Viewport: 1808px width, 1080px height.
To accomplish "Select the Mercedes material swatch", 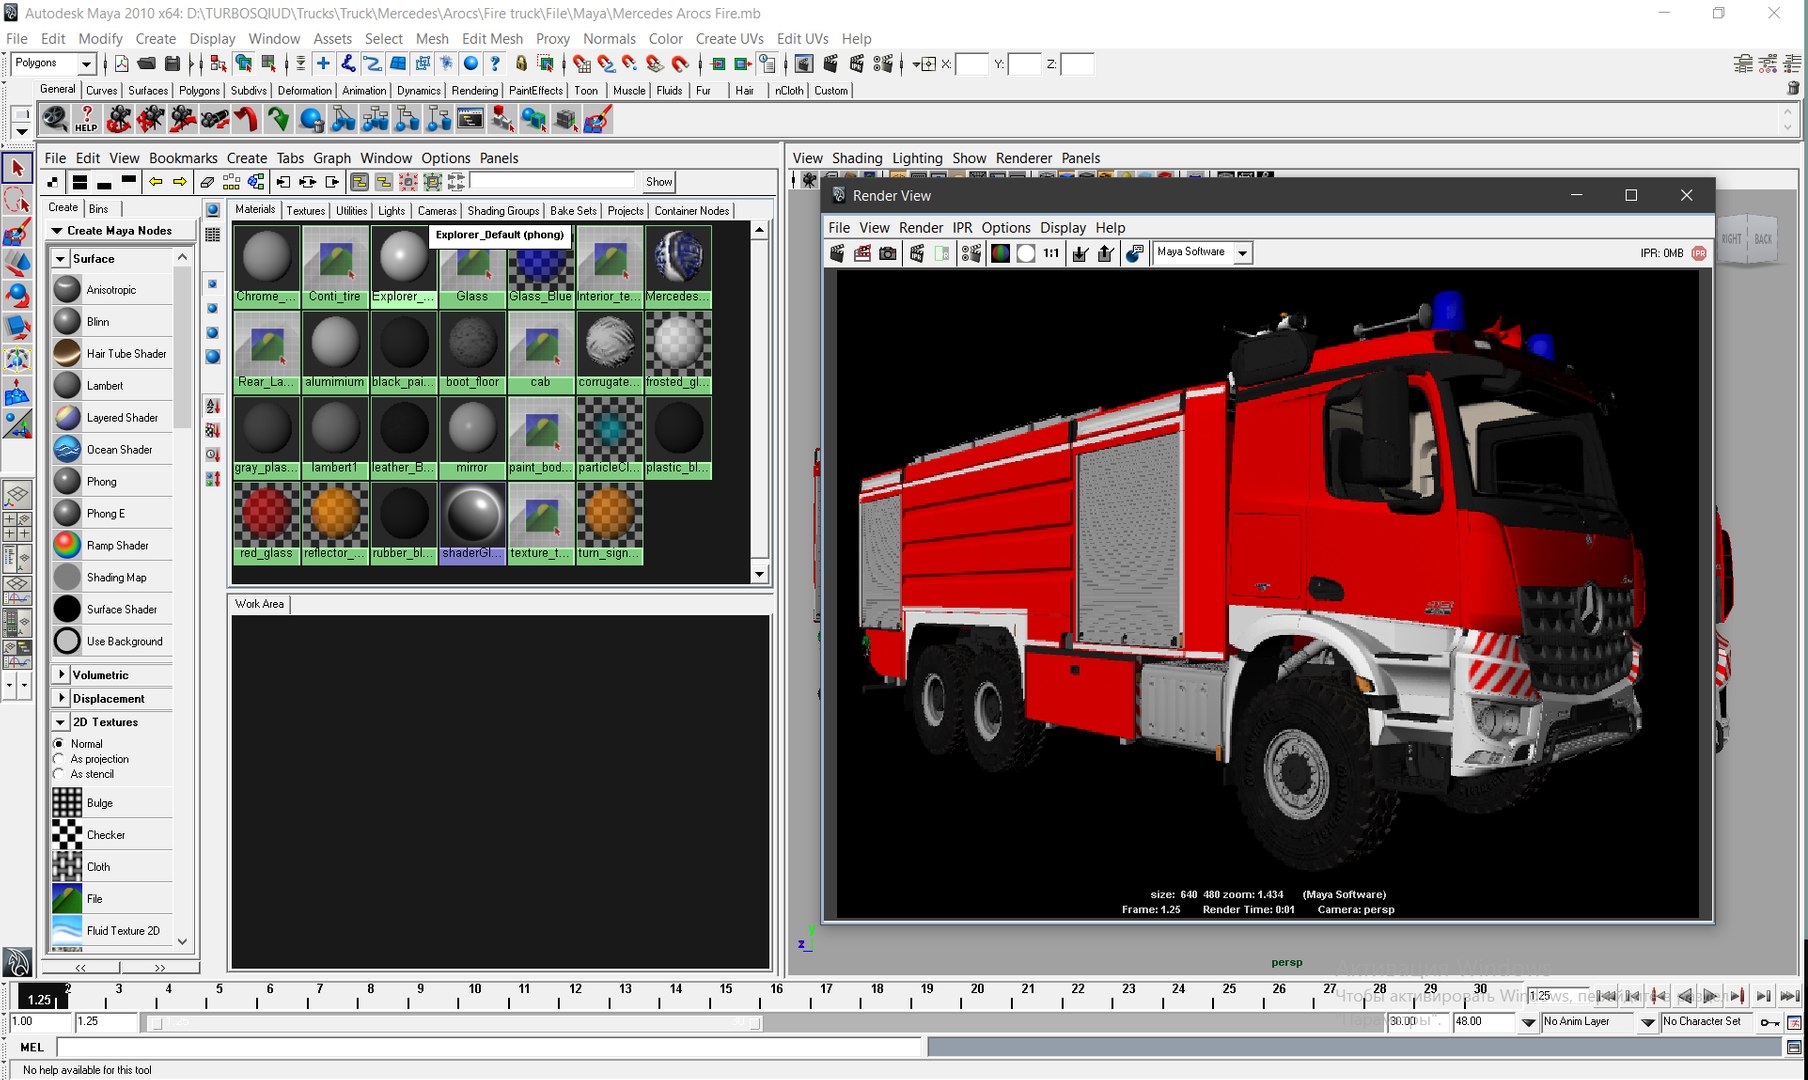I will [678, 266].
